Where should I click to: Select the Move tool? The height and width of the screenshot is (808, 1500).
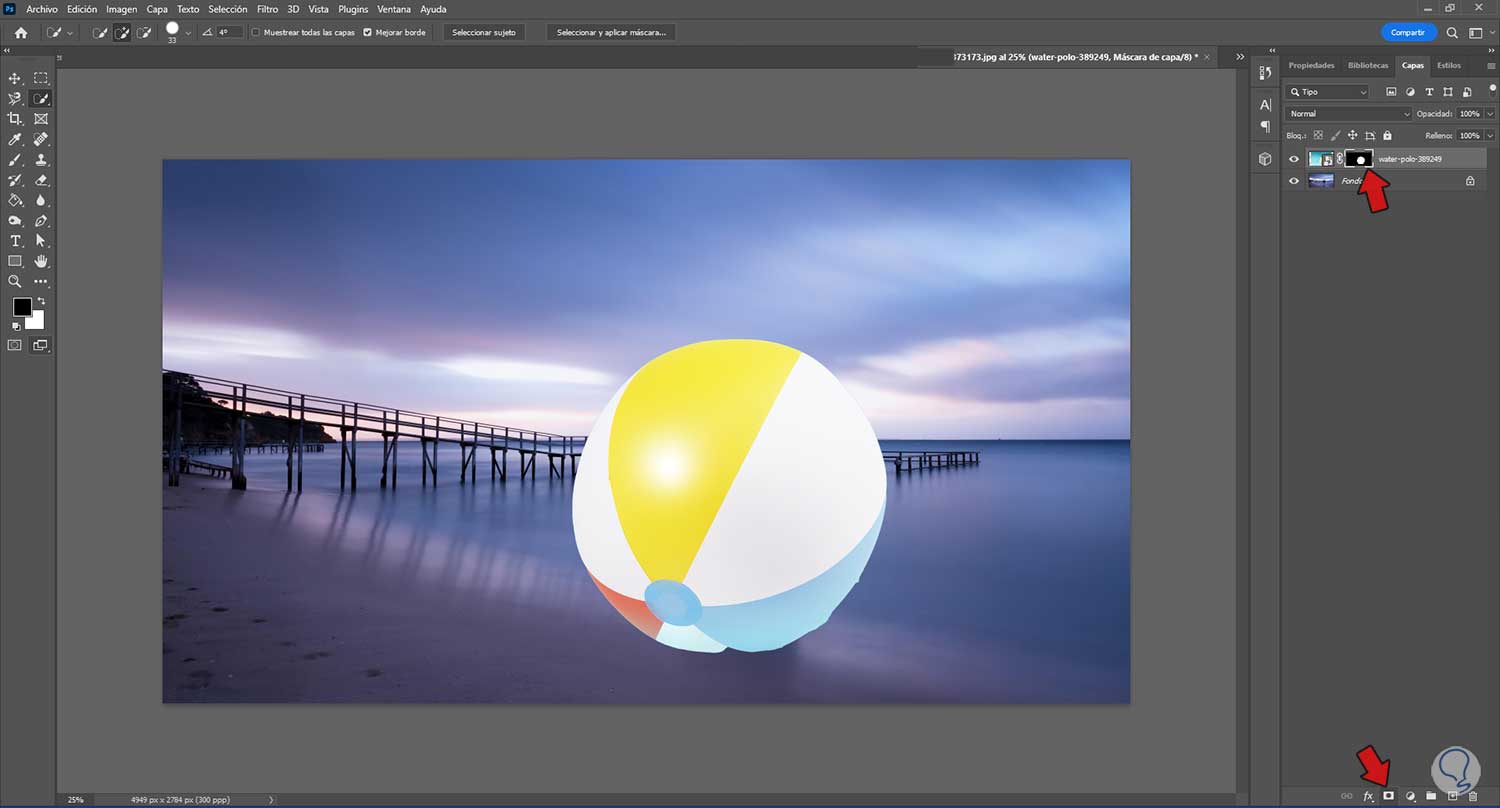pyautogui.click(x=15, y=78)
